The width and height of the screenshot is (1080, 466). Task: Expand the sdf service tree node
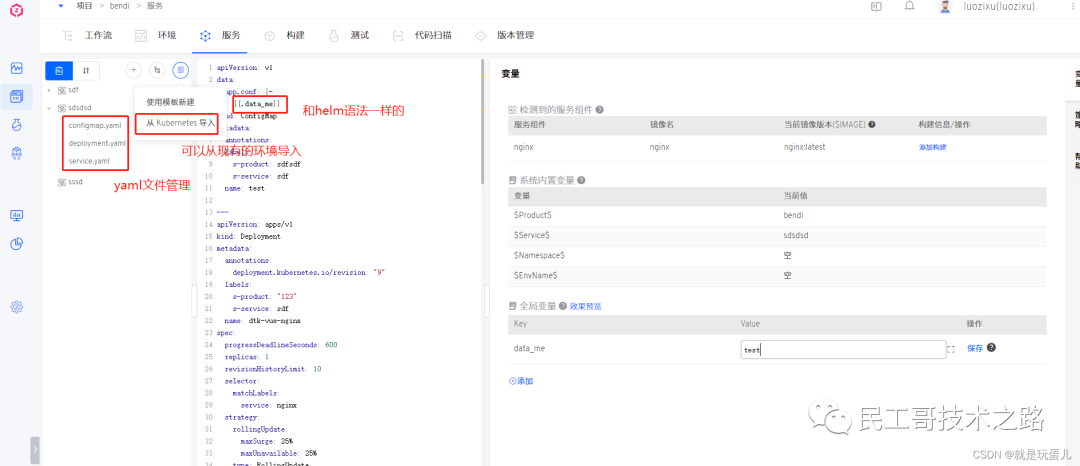coord(49,90)
